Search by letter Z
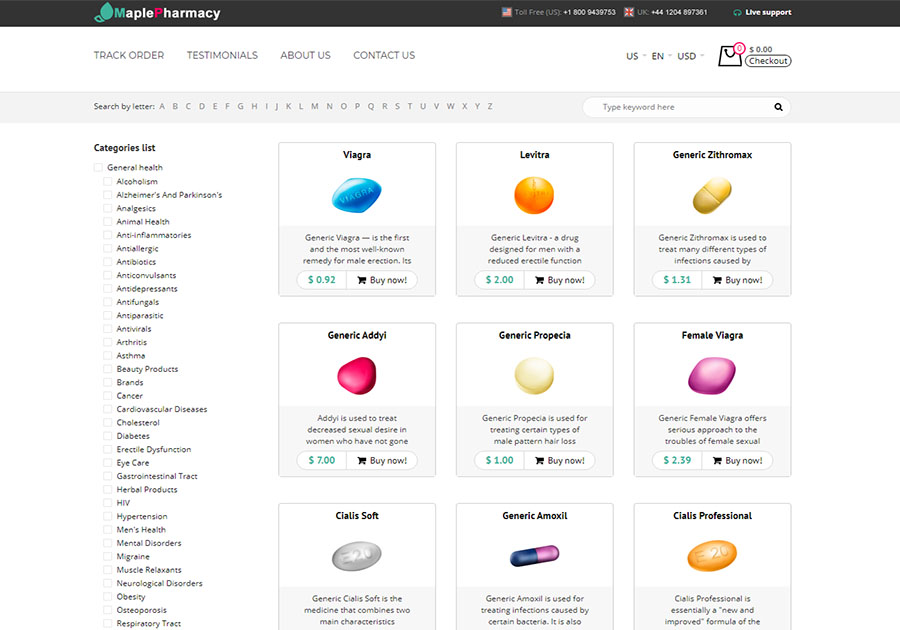The height and width of the screenshot is (630, 900). point(490,106)
